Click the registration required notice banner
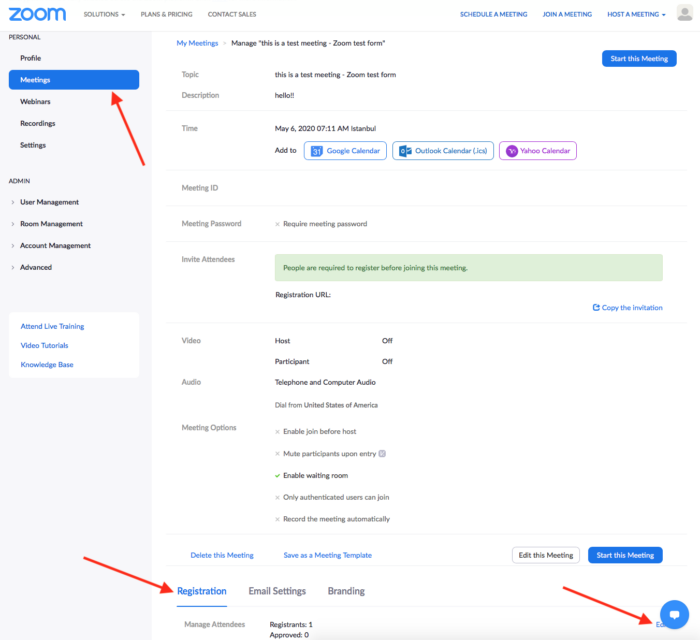 [468, 268]
